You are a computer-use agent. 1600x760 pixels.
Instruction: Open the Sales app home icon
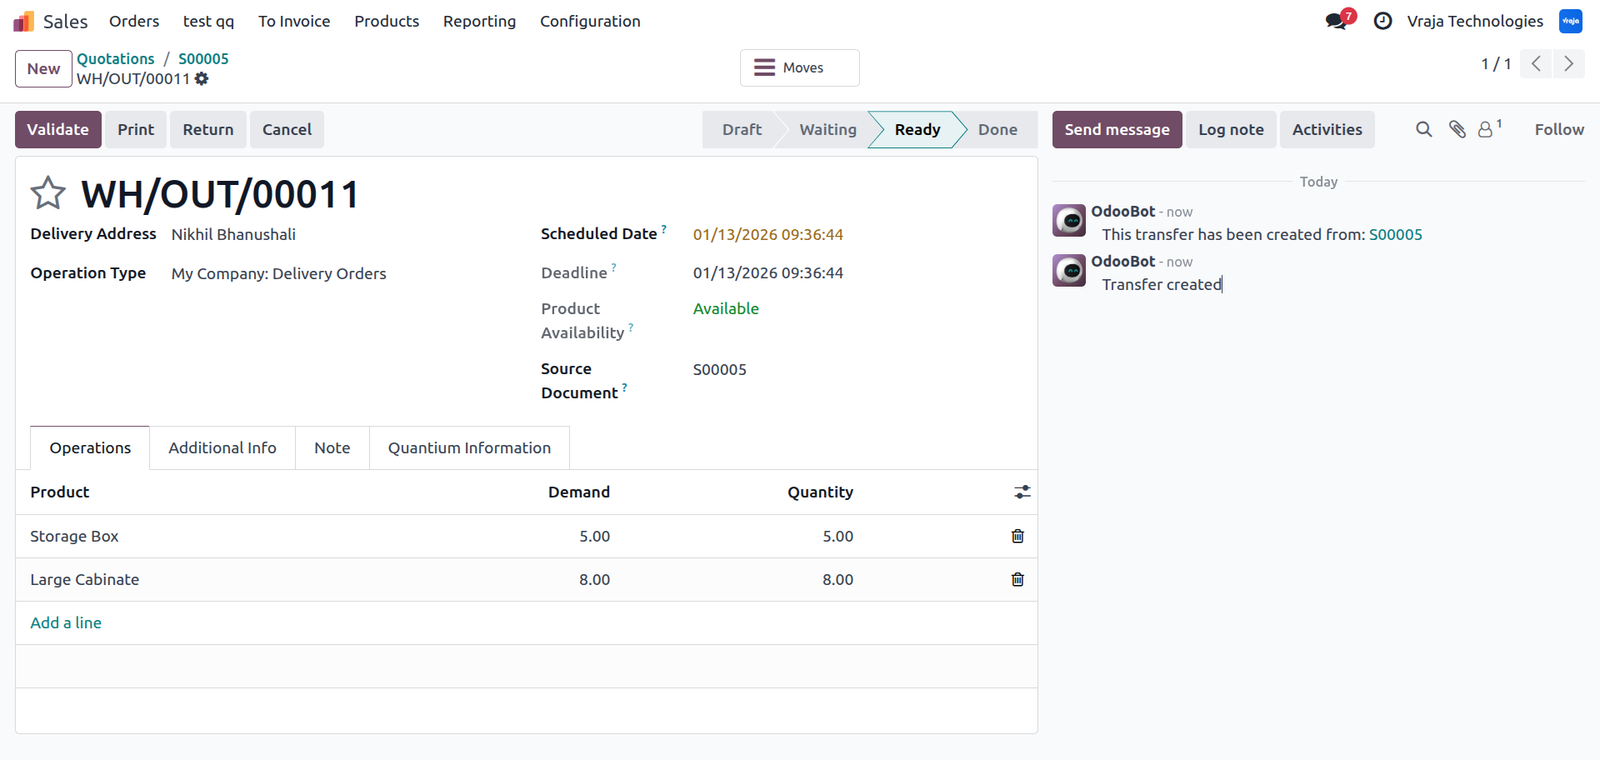click(x=24, y=21)
